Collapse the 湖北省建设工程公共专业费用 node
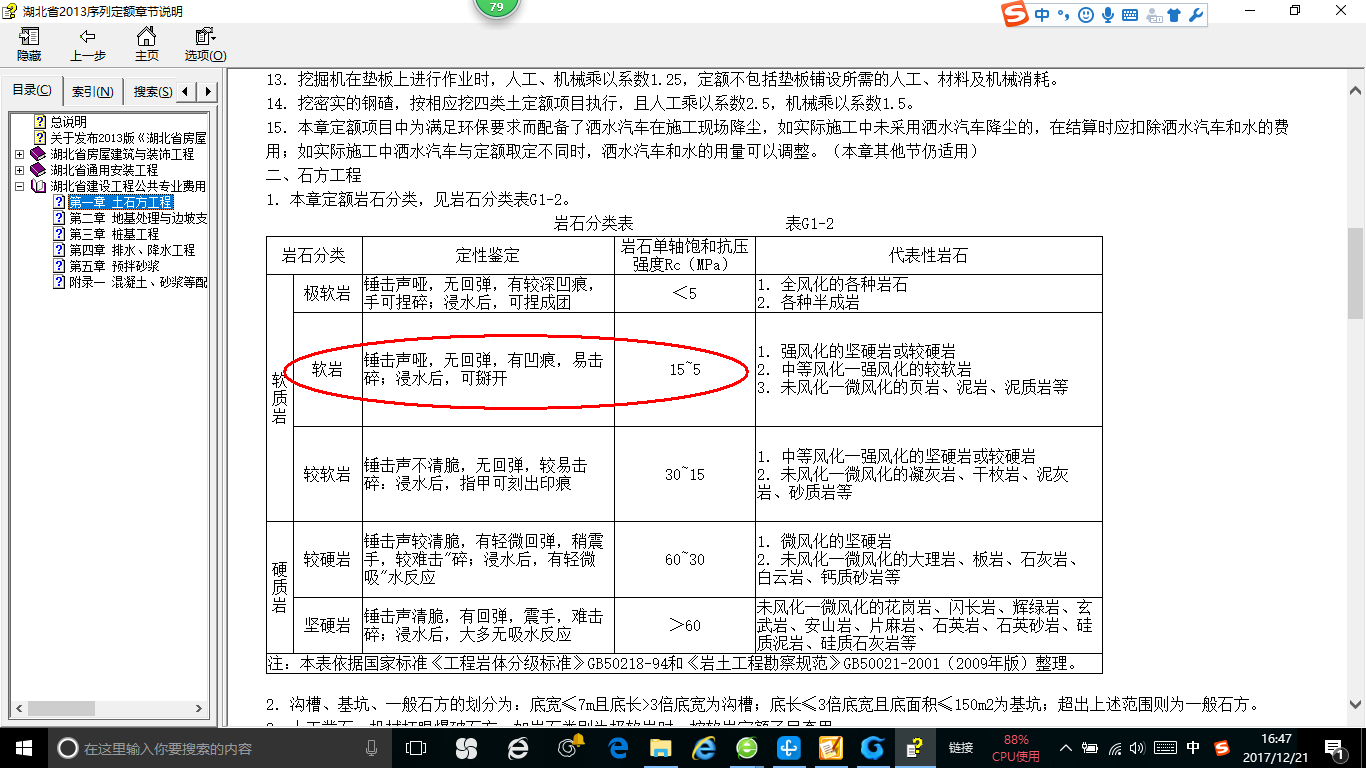The width and height of the screenshot is (1366, 768). click(20, 186)
